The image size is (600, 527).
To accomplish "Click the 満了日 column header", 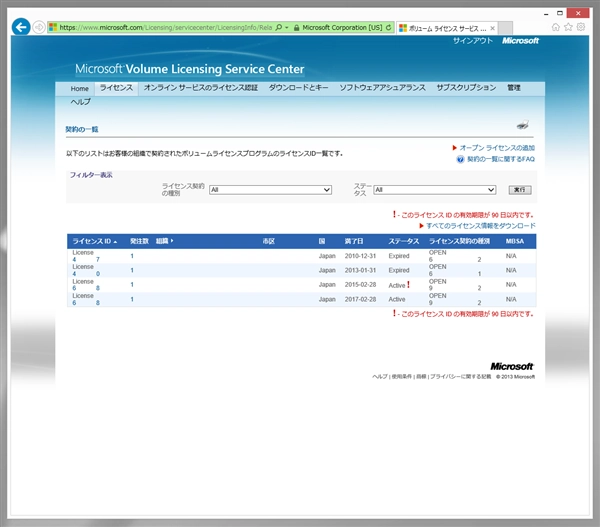I will 354,241.
